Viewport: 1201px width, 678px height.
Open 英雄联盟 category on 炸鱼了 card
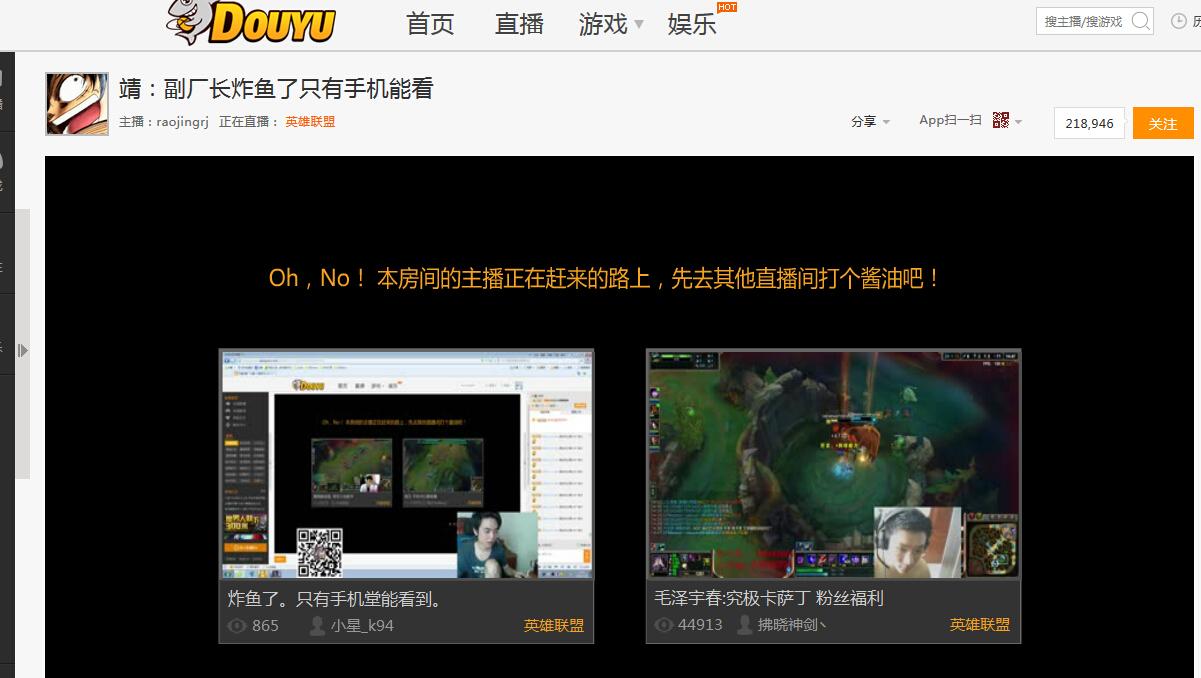coord(554,626)
